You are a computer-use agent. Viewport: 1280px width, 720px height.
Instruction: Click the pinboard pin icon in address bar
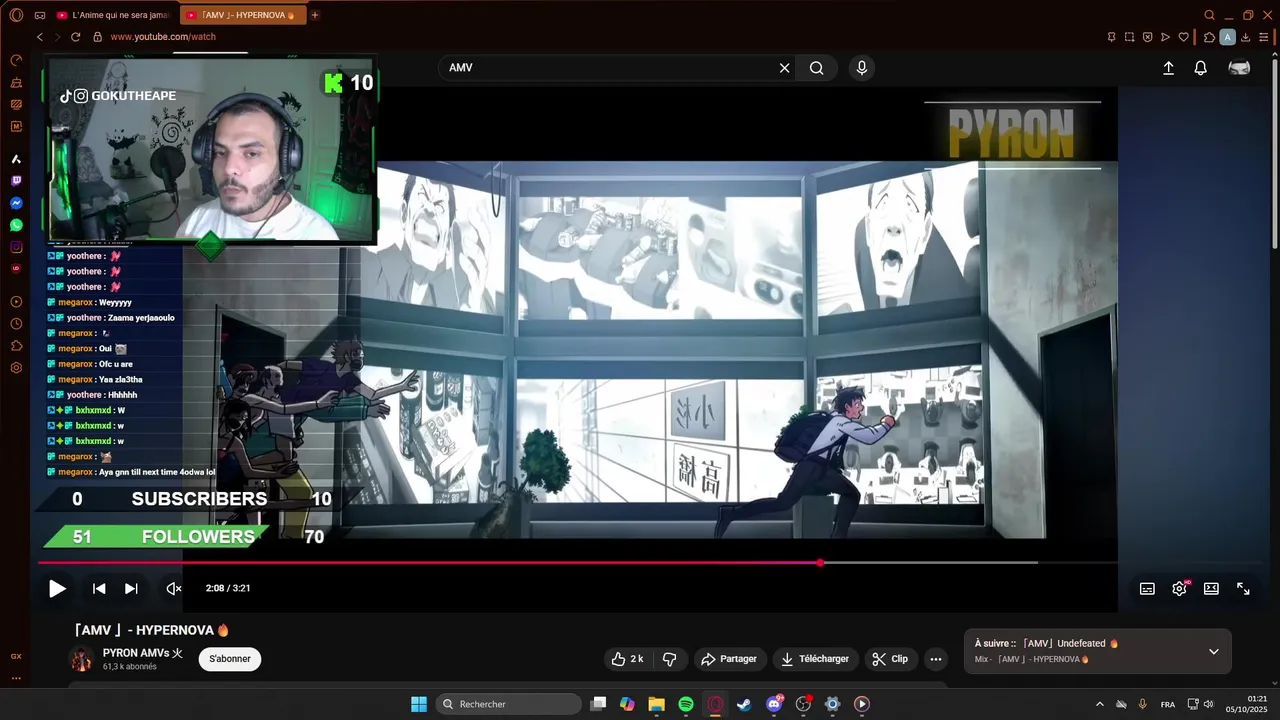pos(1111,37)
